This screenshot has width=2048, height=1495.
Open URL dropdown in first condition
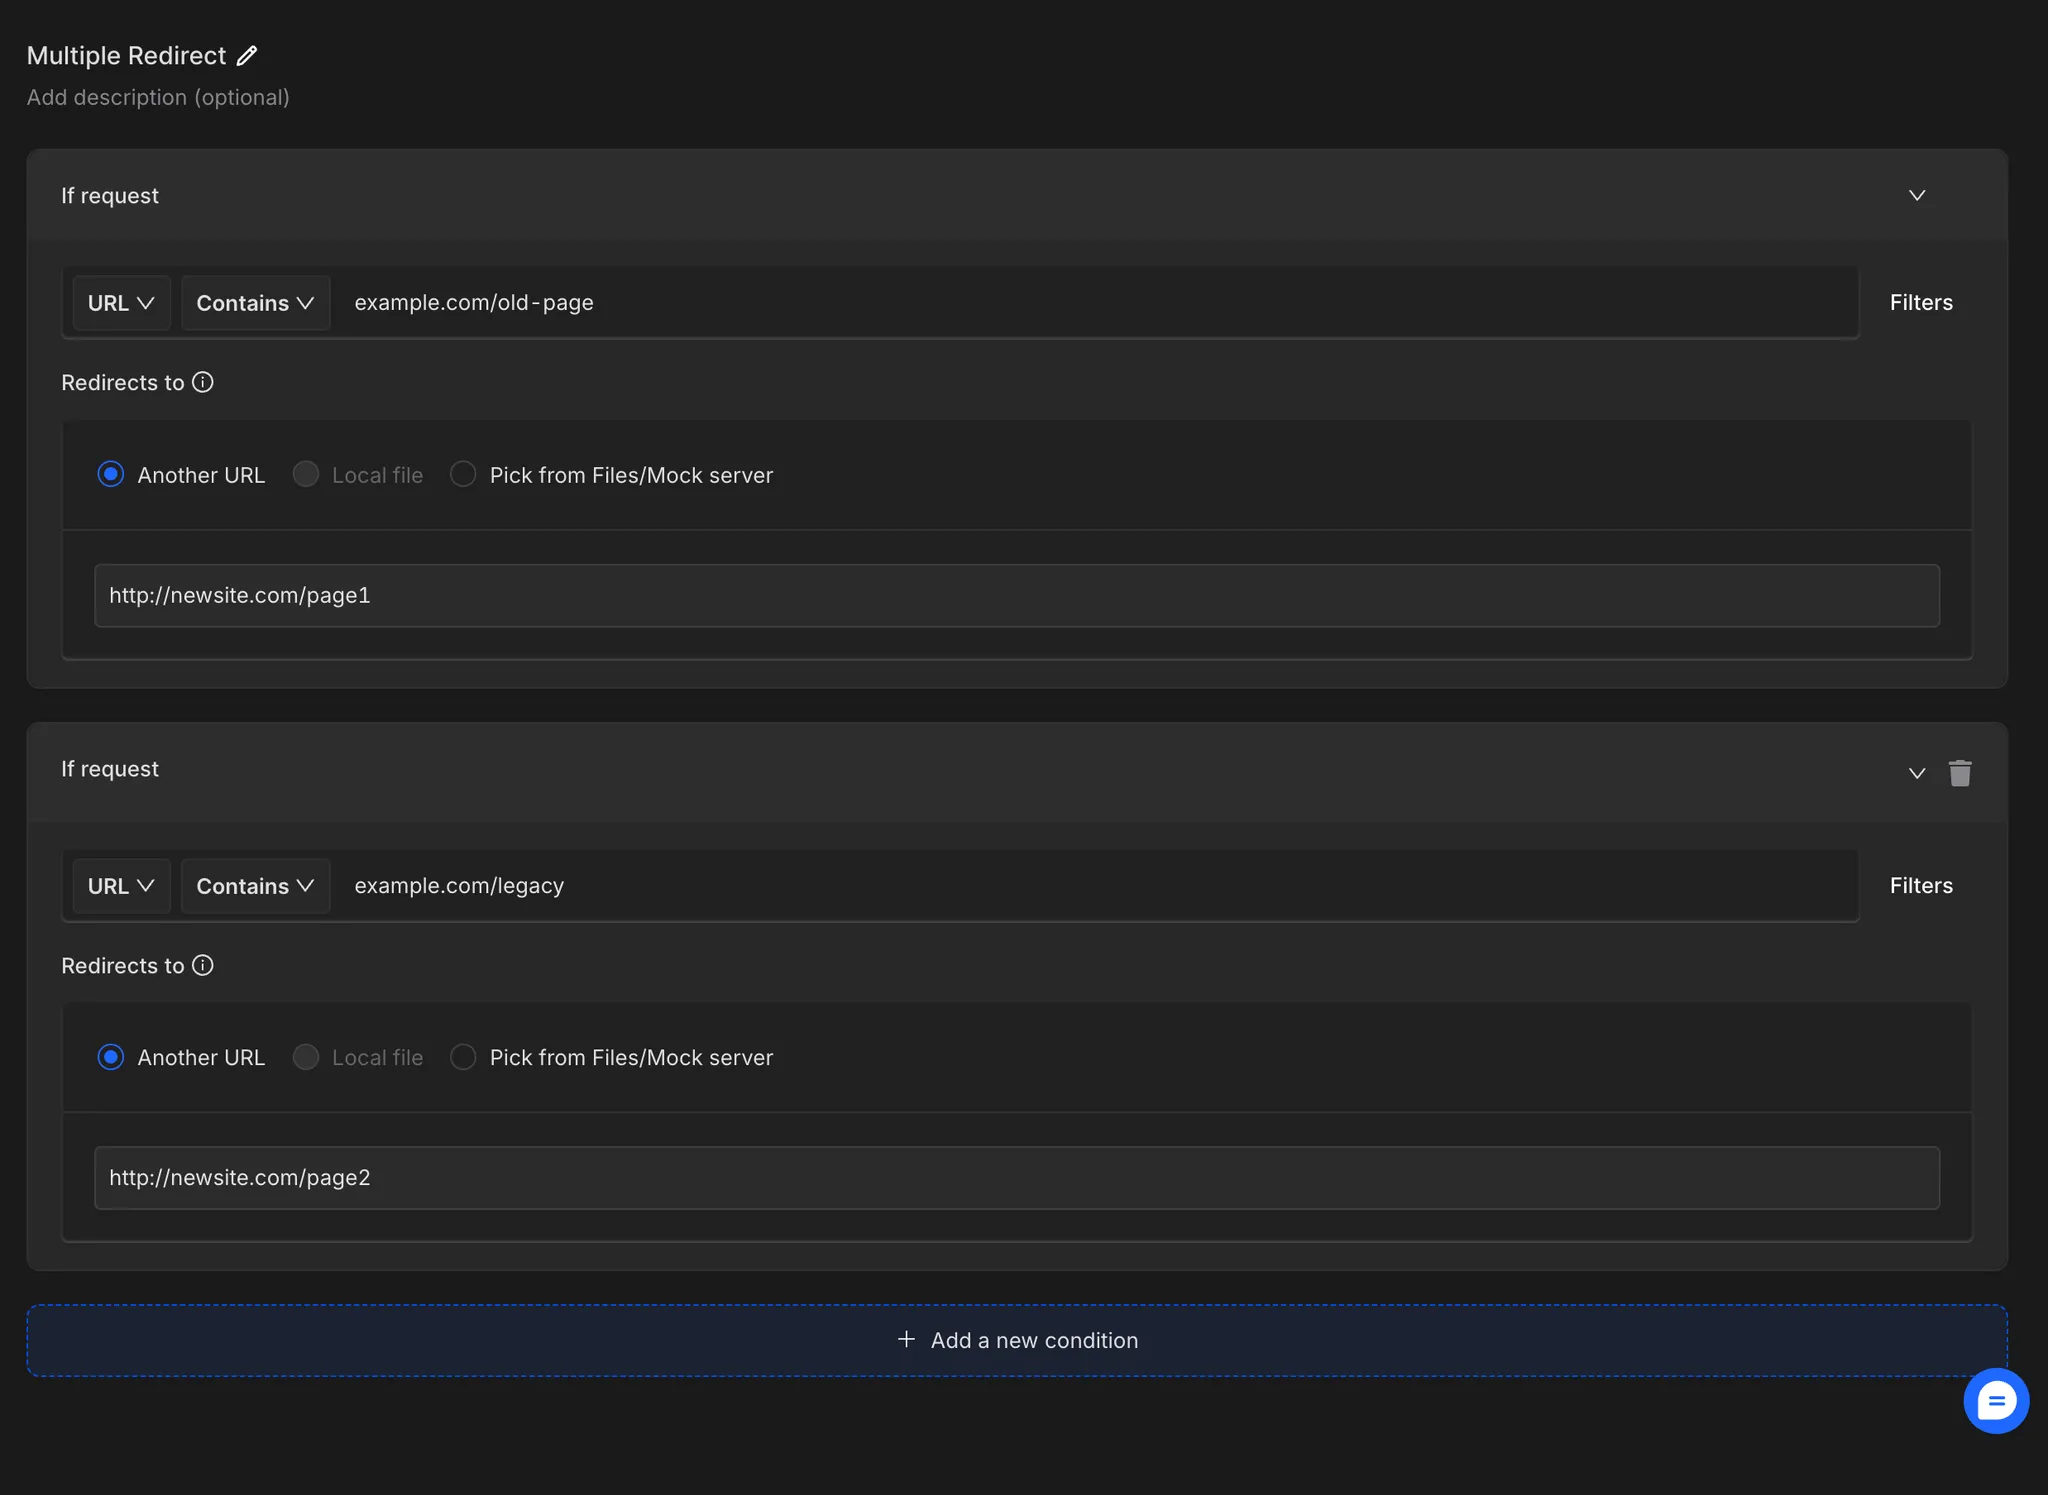121,303
